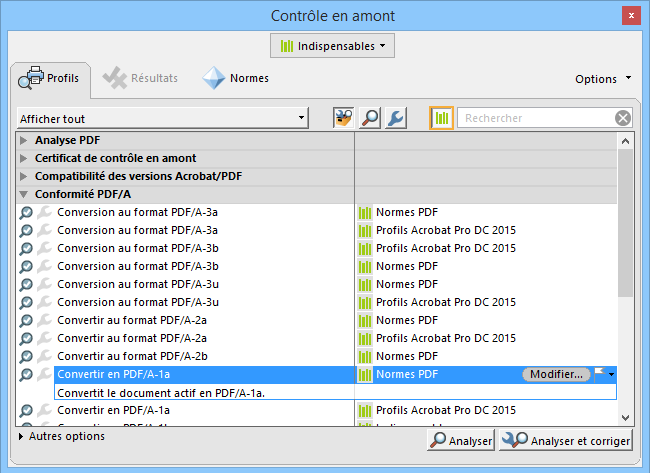Image resolution: width=650 pixels, height=473 pixels.
Task: Click the wrench fixups icon in toolbar
Action: click(x=395, y=118)
